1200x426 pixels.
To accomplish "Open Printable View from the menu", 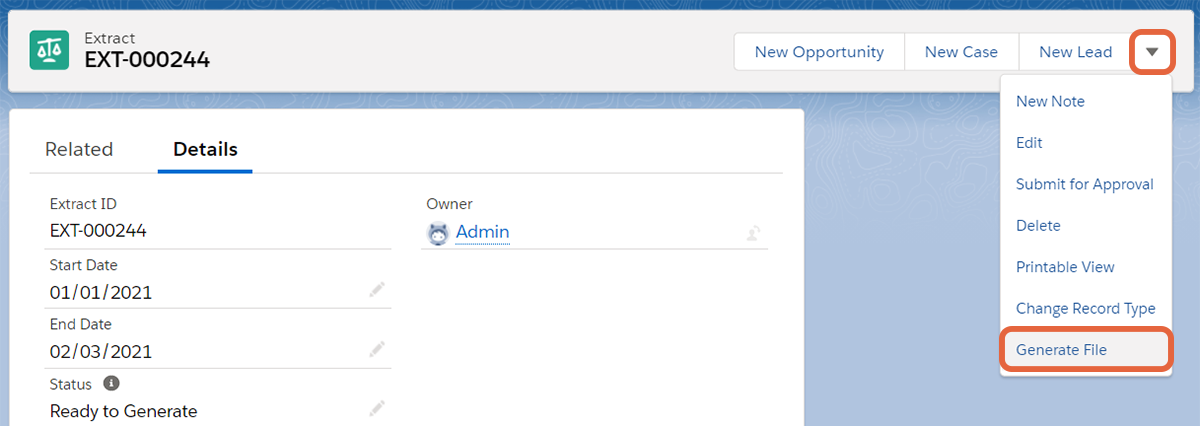I will coord(1065,267).
